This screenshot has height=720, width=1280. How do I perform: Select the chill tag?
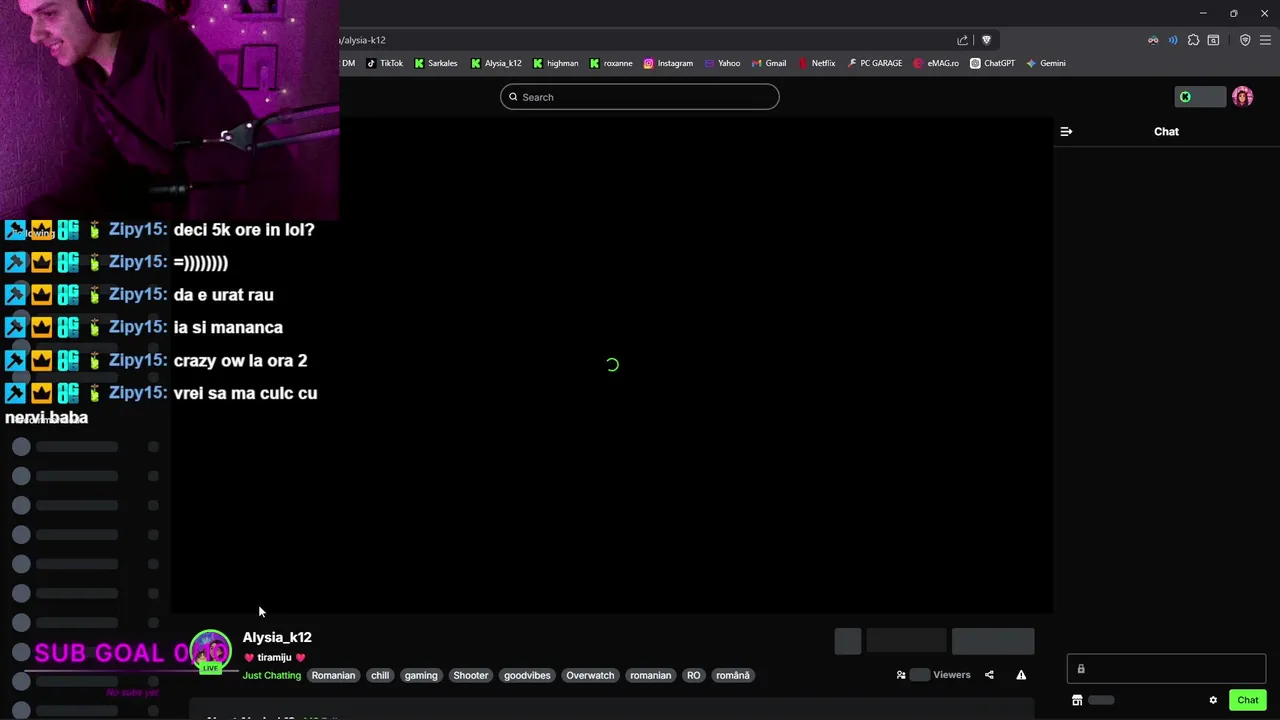pyautogui.click(x=380, y=675)
